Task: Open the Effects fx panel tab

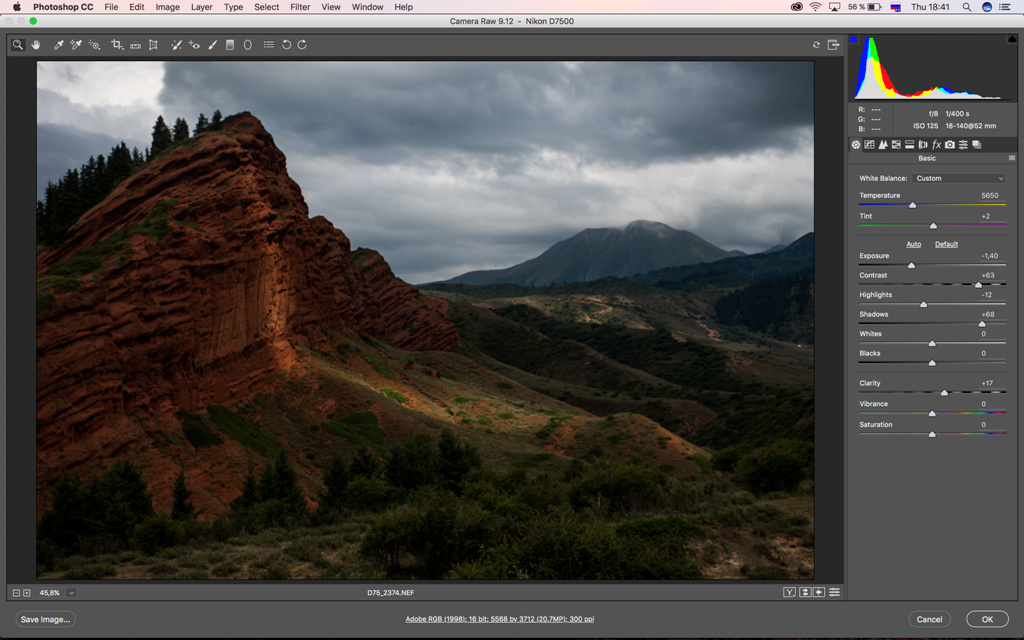Action: pos(936,145)
